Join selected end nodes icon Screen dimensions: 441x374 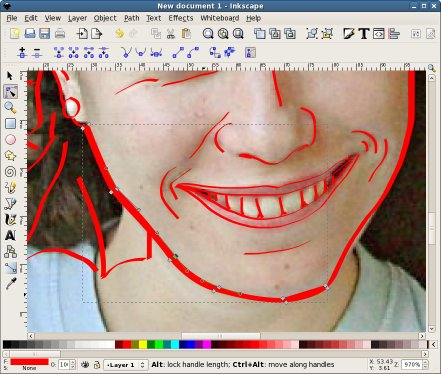59,53
